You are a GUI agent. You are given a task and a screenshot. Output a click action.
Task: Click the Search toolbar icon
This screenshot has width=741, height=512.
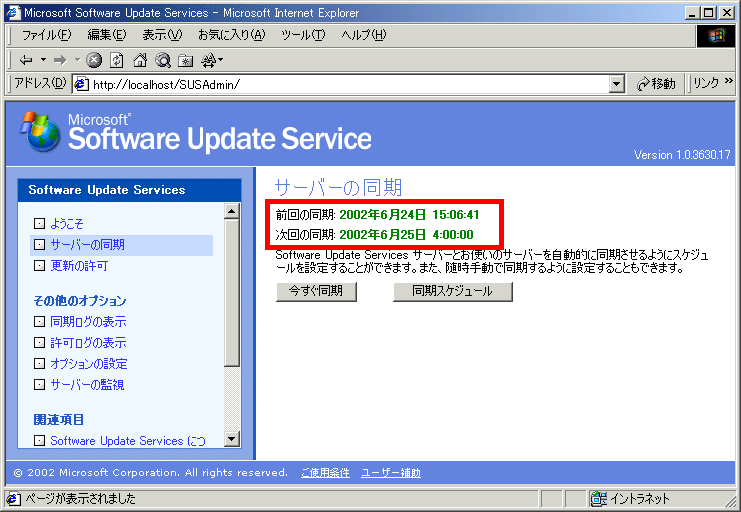163,60
